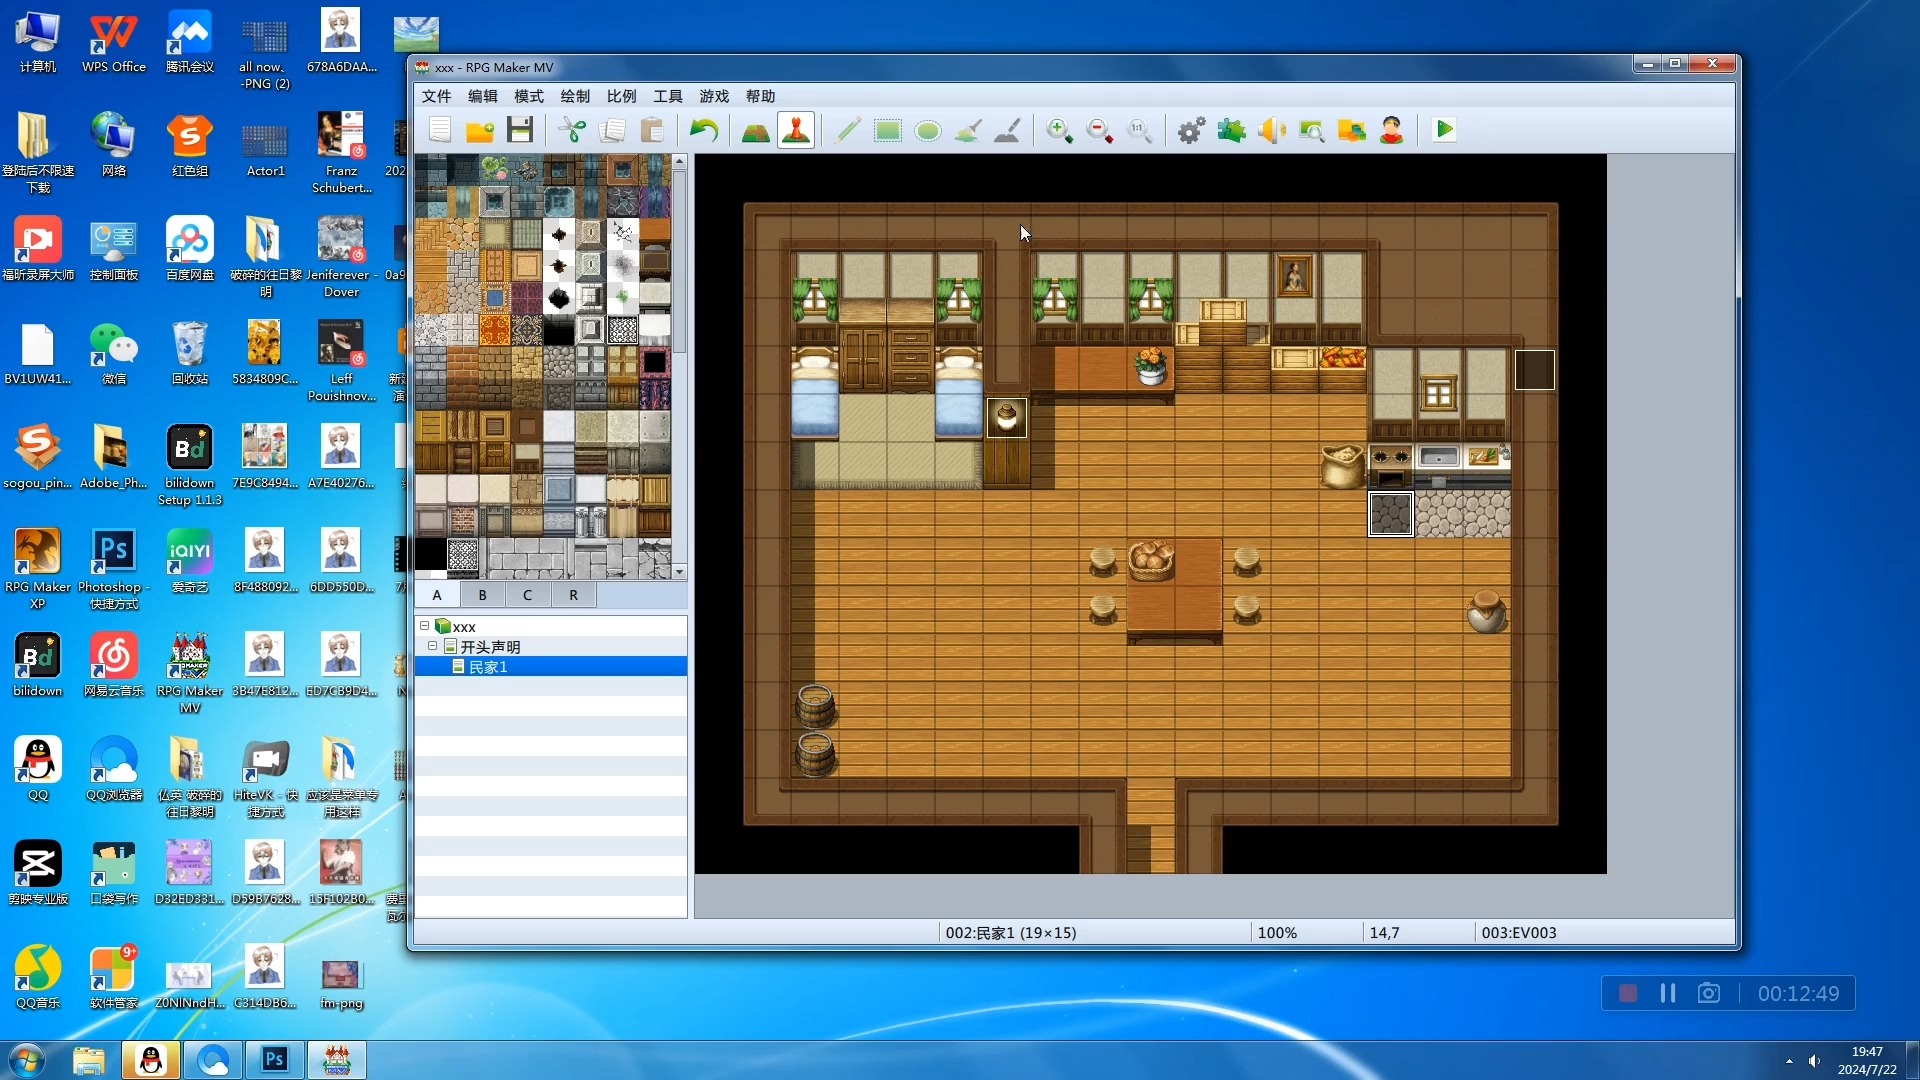The height and width of the screenshot is (1080, 1920).
Task: Click the Zoom In magnifier icon
Action: (1060, 130)
